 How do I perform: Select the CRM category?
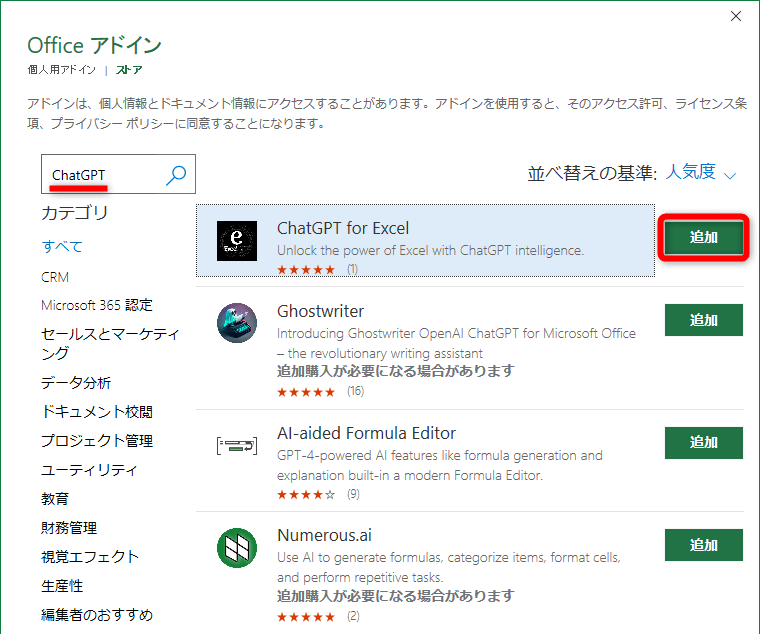[x=55, y=277]
